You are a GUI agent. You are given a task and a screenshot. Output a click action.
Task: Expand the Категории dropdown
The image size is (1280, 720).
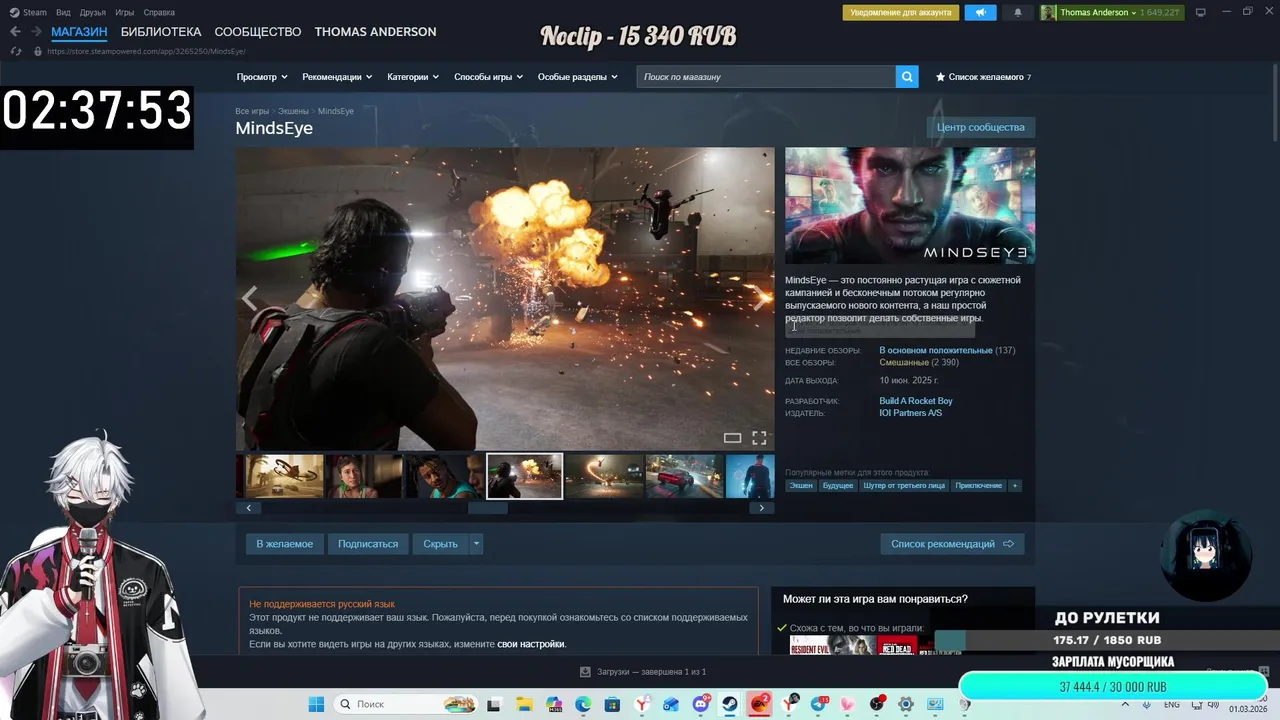tap(413, 77)
